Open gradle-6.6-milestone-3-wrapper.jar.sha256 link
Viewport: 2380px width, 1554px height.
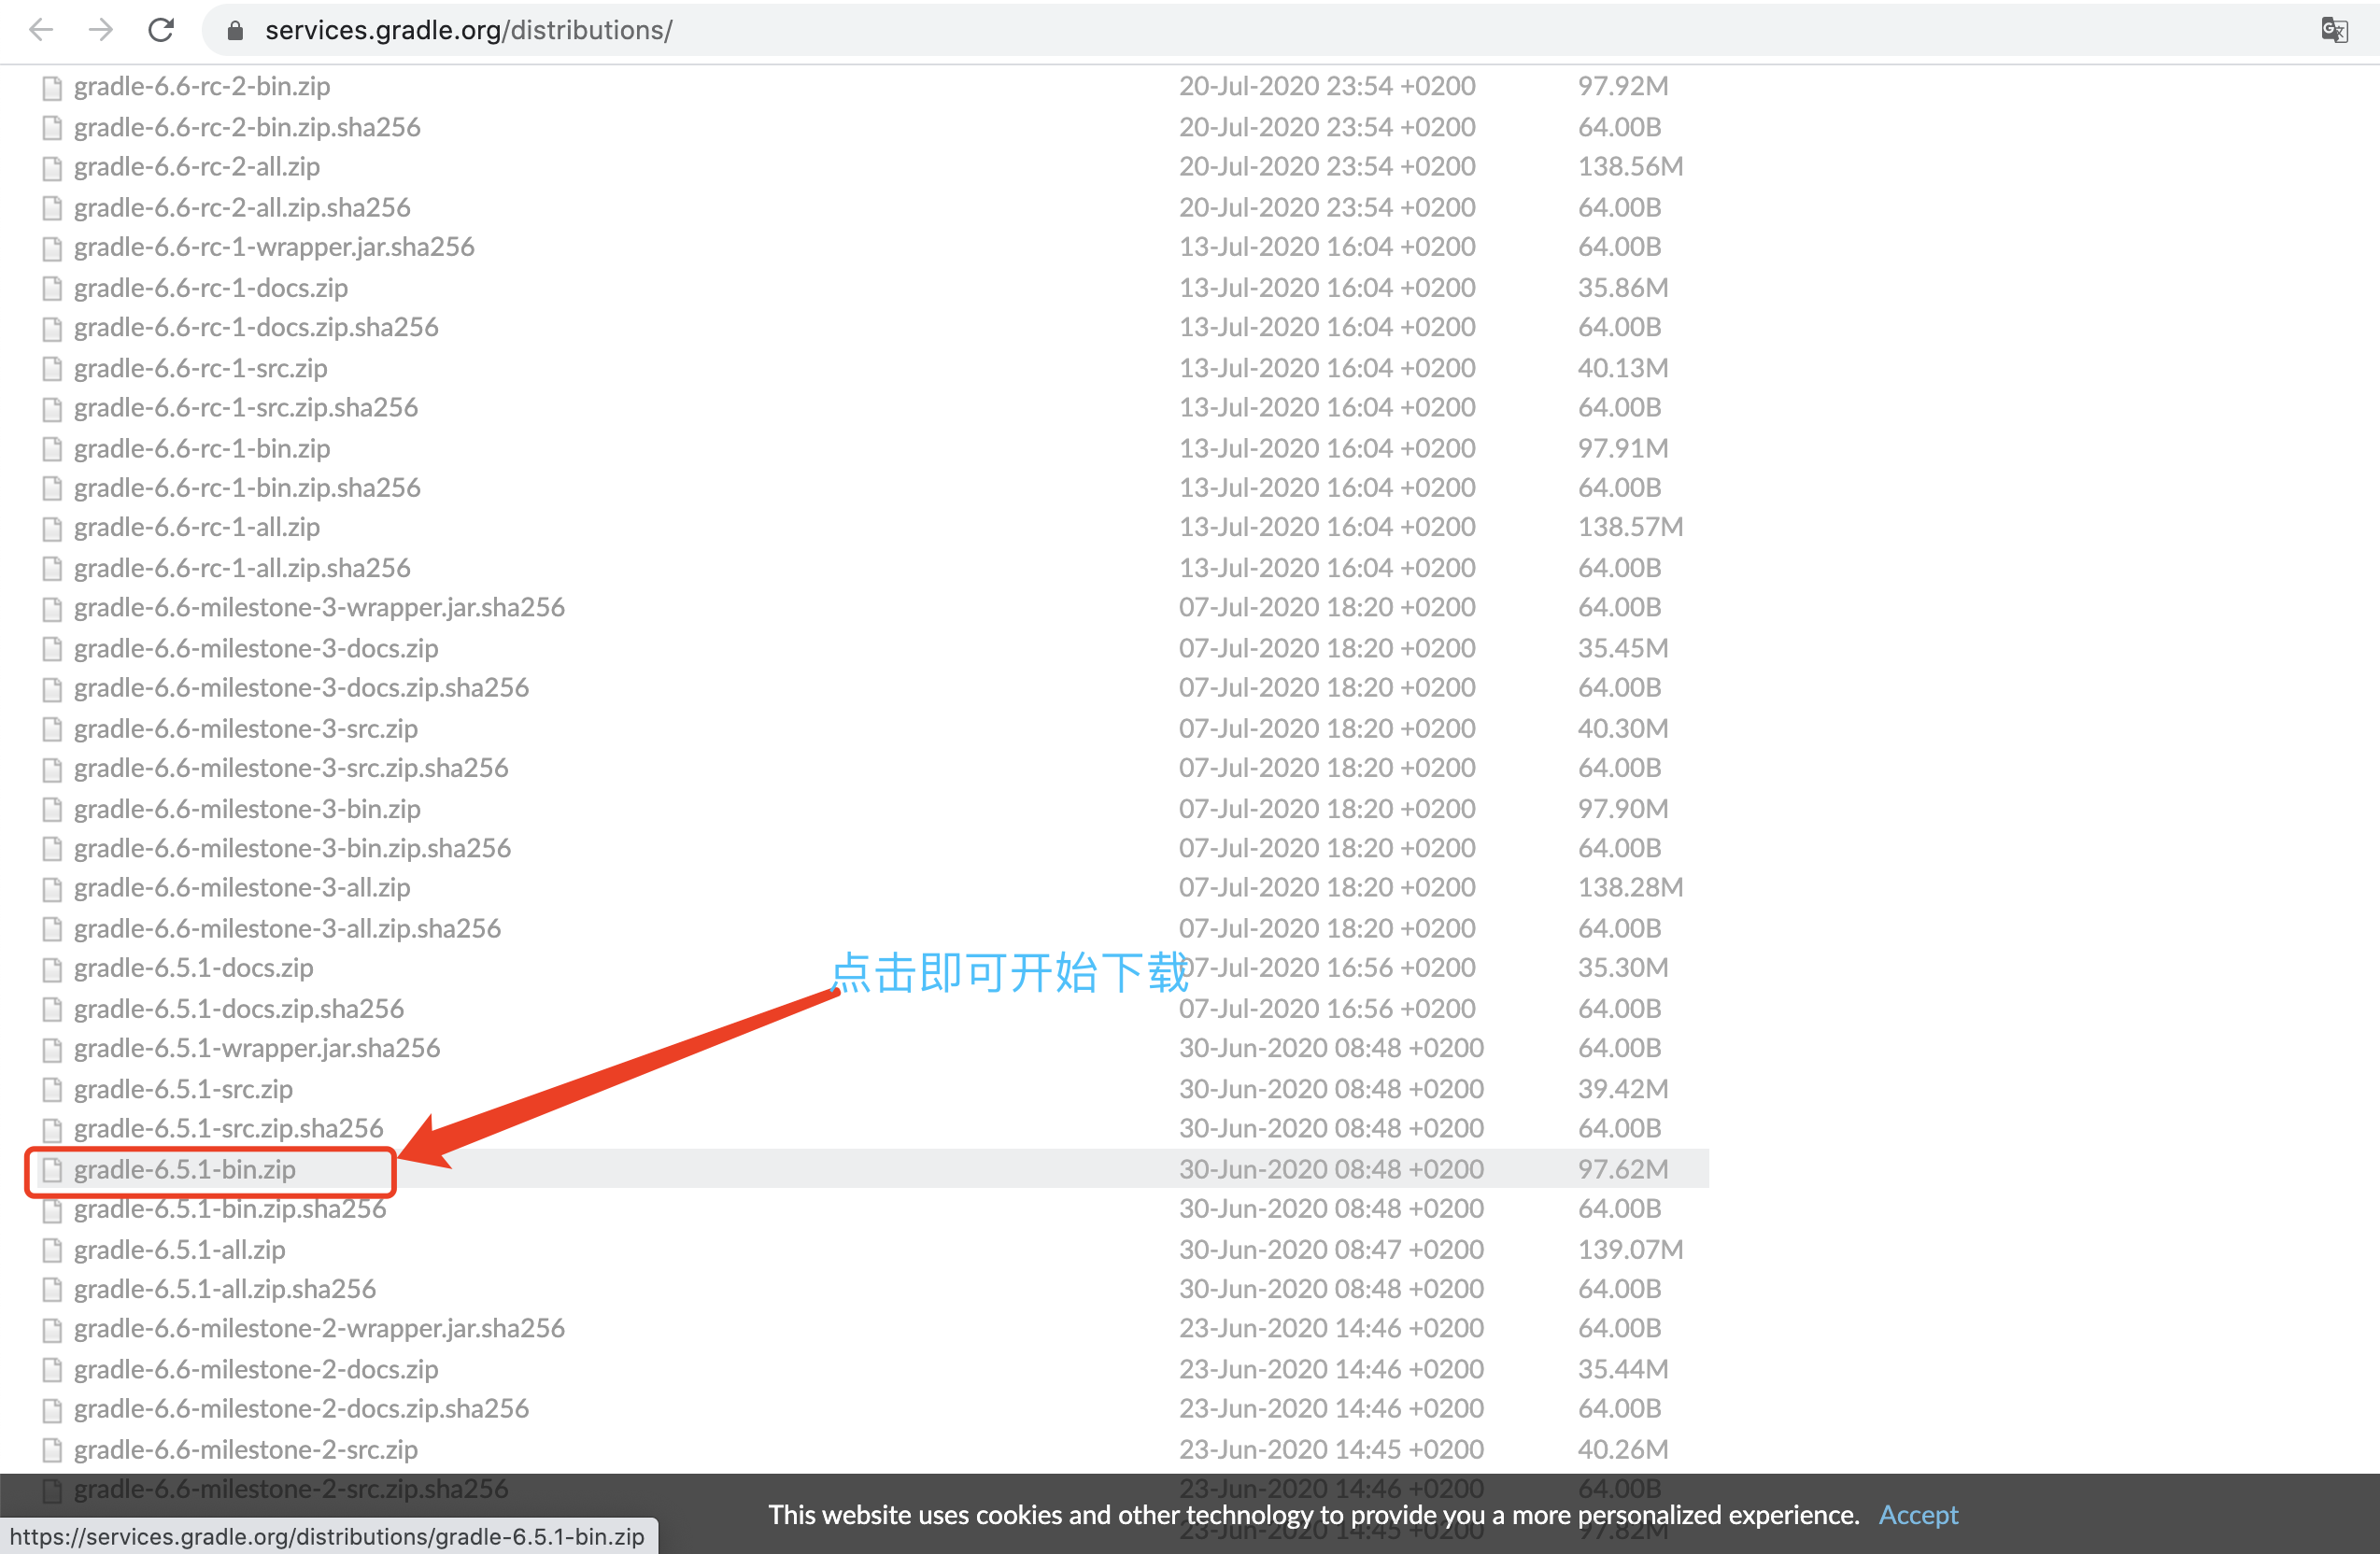coord(319,607)
